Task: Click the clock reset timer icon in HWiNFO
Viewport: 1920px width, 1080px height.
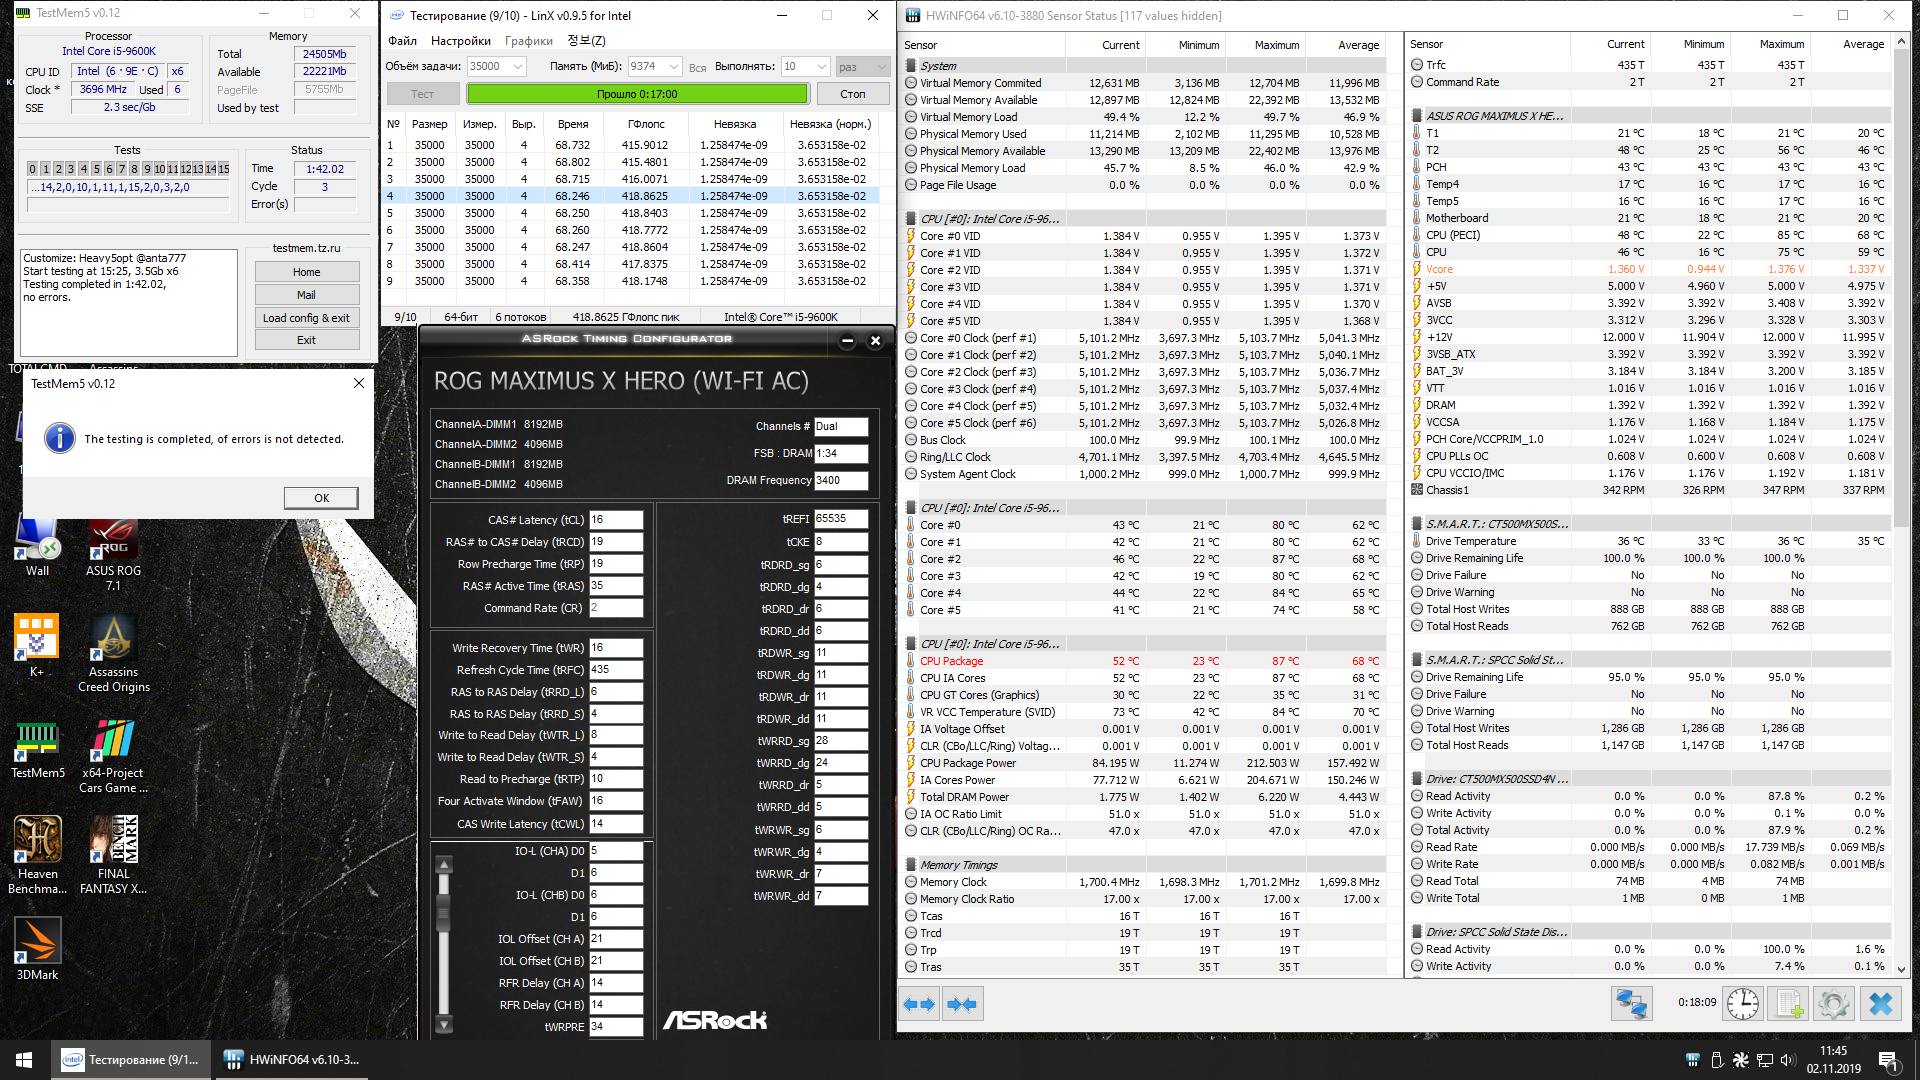Action: 1742,1003
